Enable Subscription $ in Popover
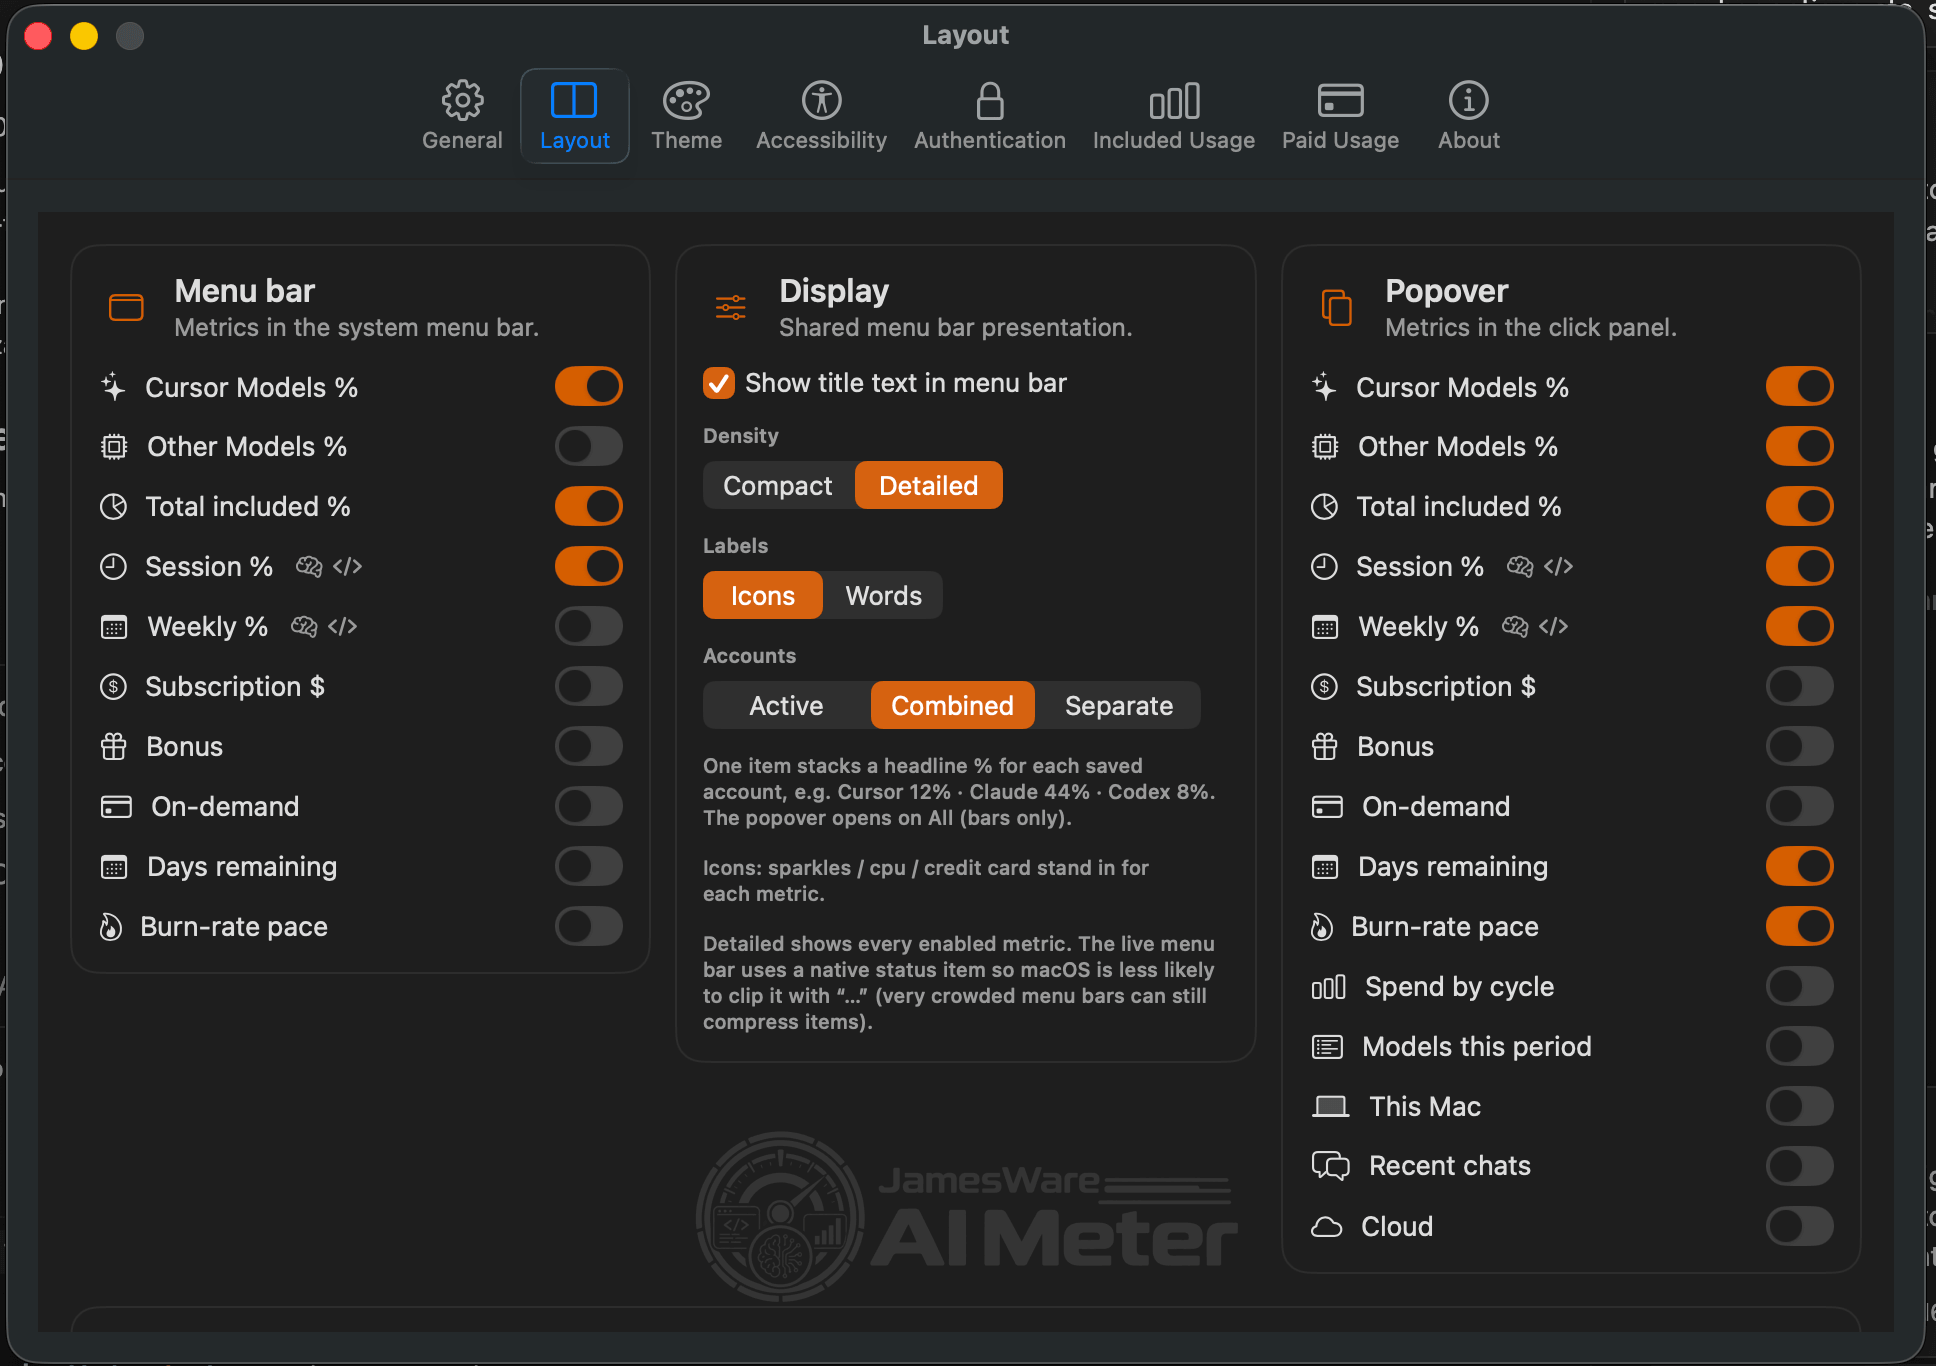 tap(1800, 687)
